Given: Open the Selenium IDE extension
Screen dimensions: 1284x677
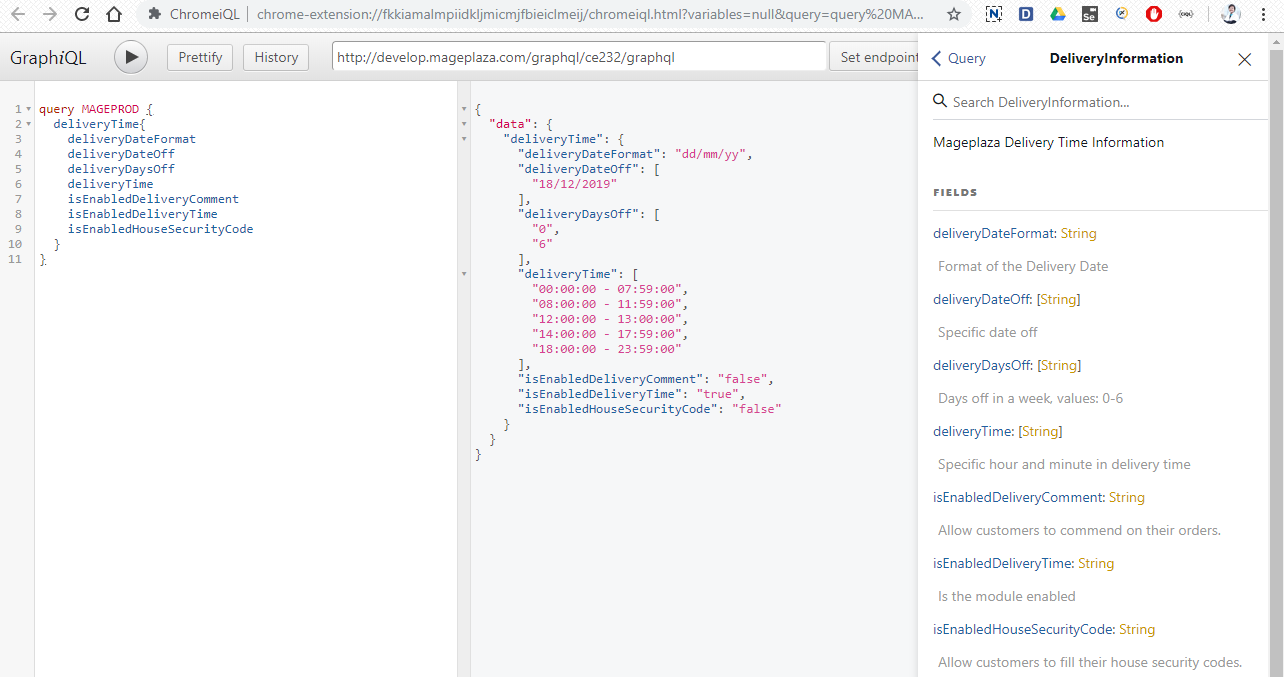Looking at the screenshot, I should pyautogui.click(x=1090, y=15).
